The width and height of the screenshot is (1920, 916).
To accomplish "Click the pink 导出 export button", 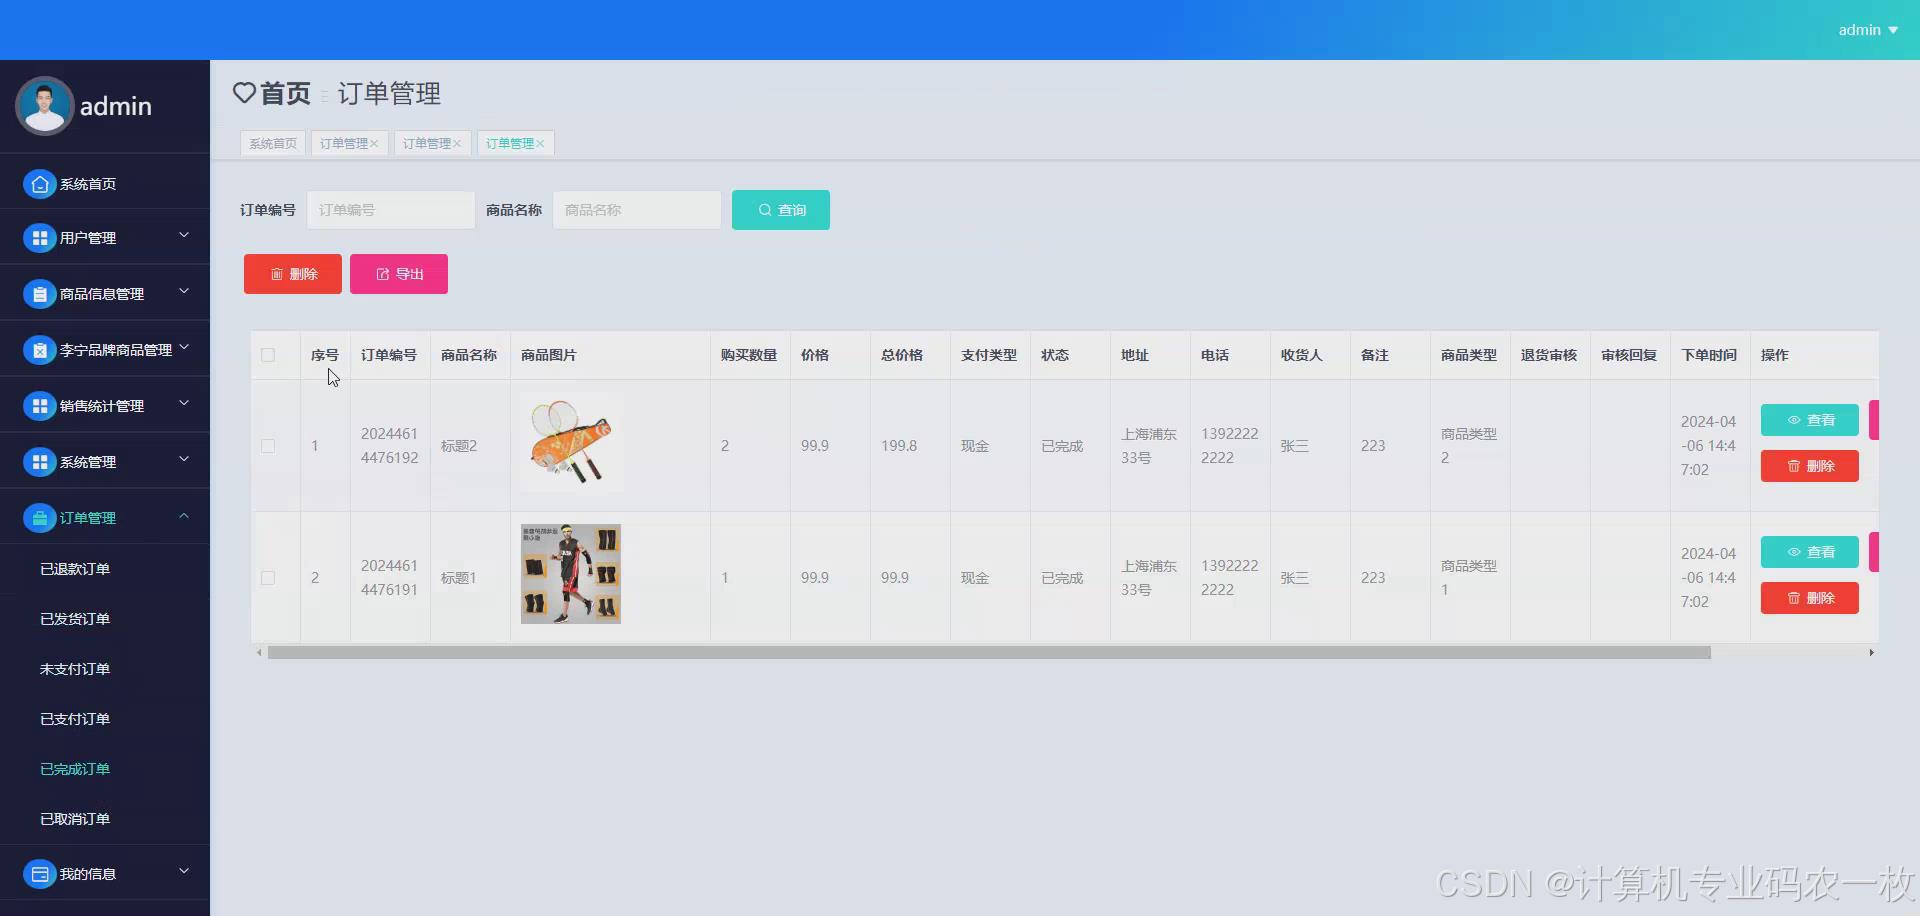I will [399, 274].
